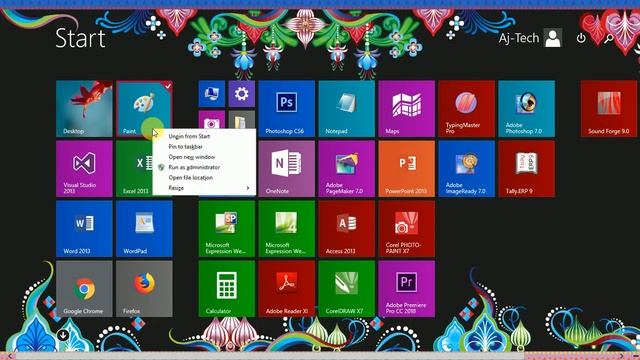Click the scrollbar left arrow
The image size is (640, 360).
(10, 356)
